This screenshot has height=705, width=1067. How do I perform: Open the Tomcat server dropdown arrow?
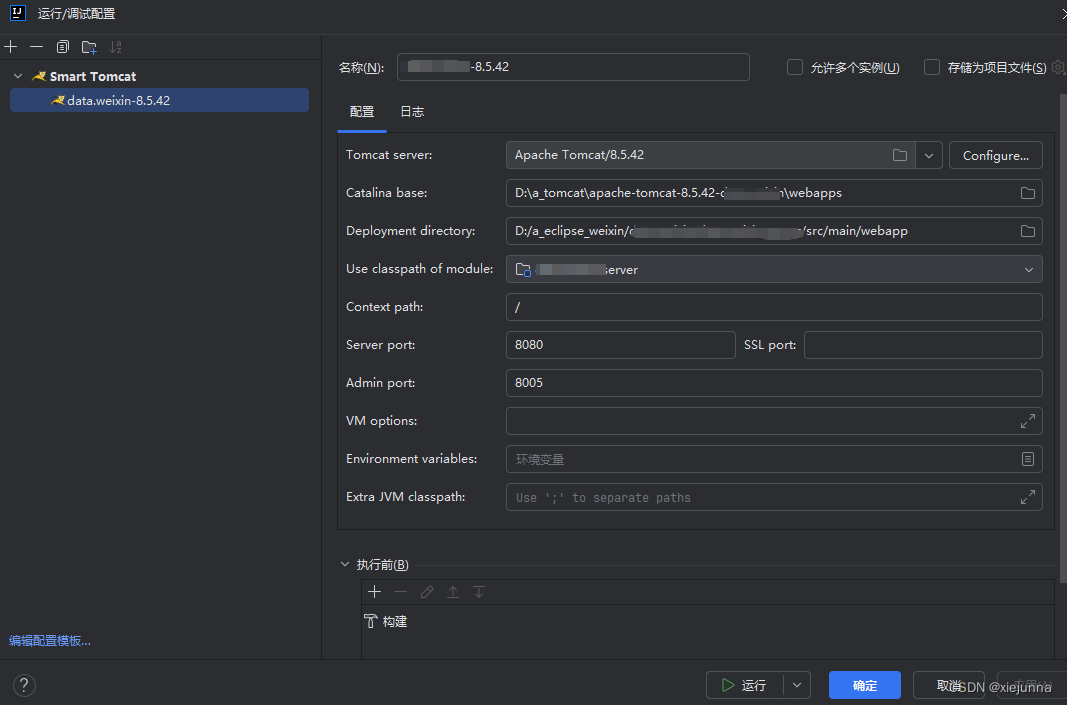(929, 155)
